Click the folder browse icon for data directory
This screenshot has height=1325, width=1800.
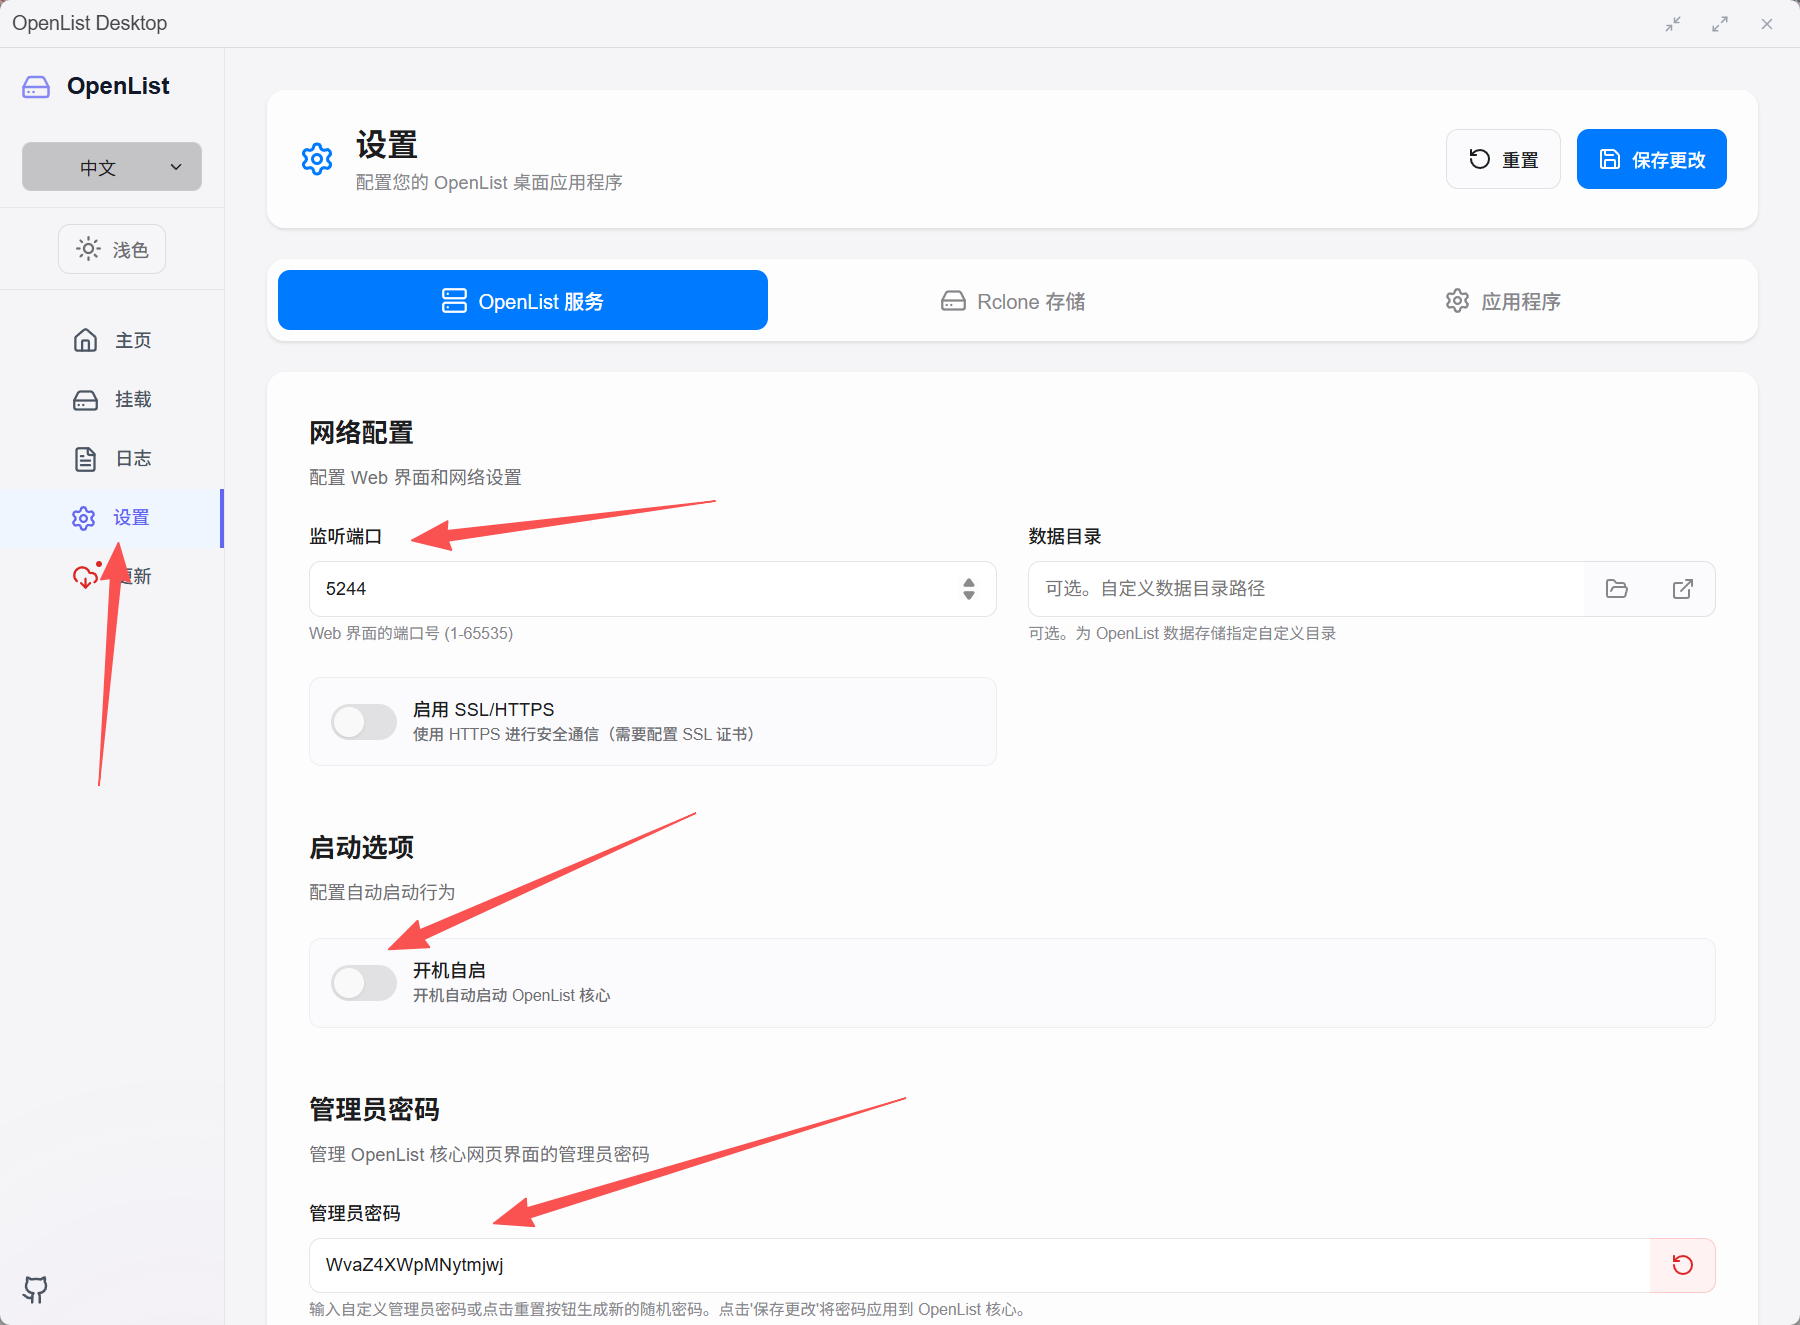(x=1616, y=589)
